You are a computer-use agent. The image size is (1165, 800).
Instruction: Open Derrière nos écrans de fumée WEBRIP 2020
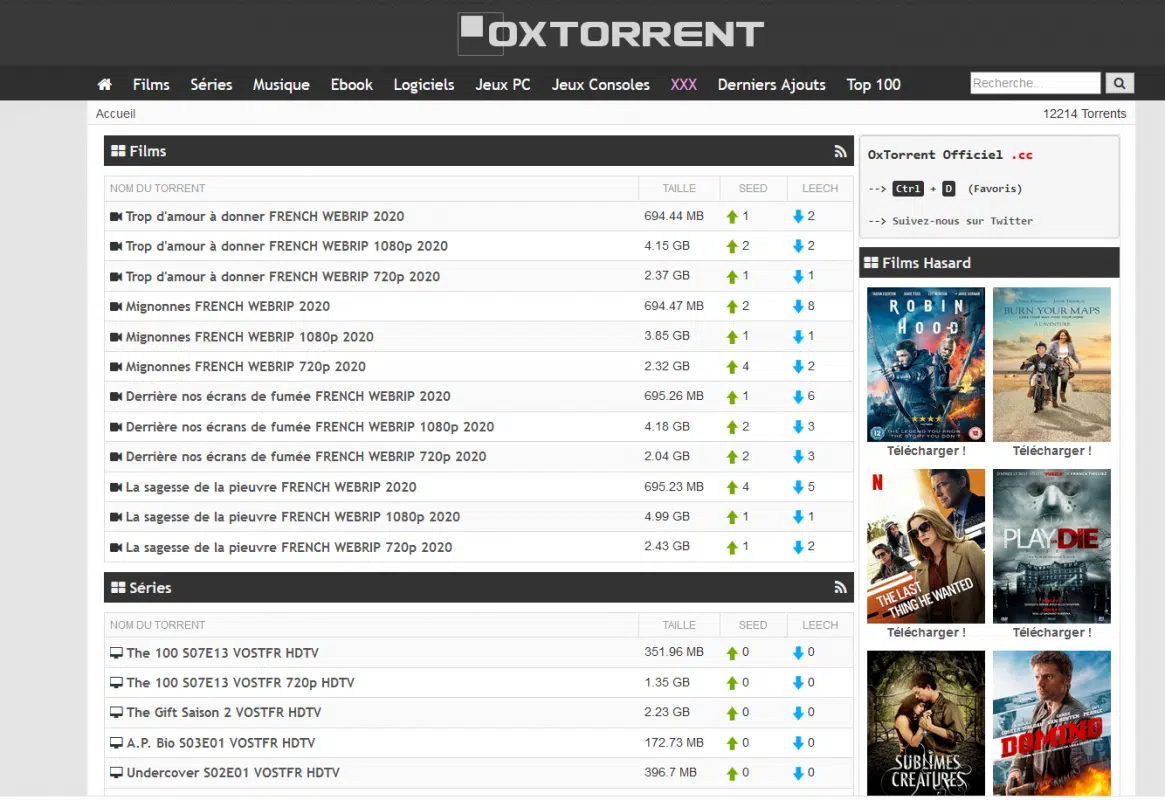pos(288,396)
